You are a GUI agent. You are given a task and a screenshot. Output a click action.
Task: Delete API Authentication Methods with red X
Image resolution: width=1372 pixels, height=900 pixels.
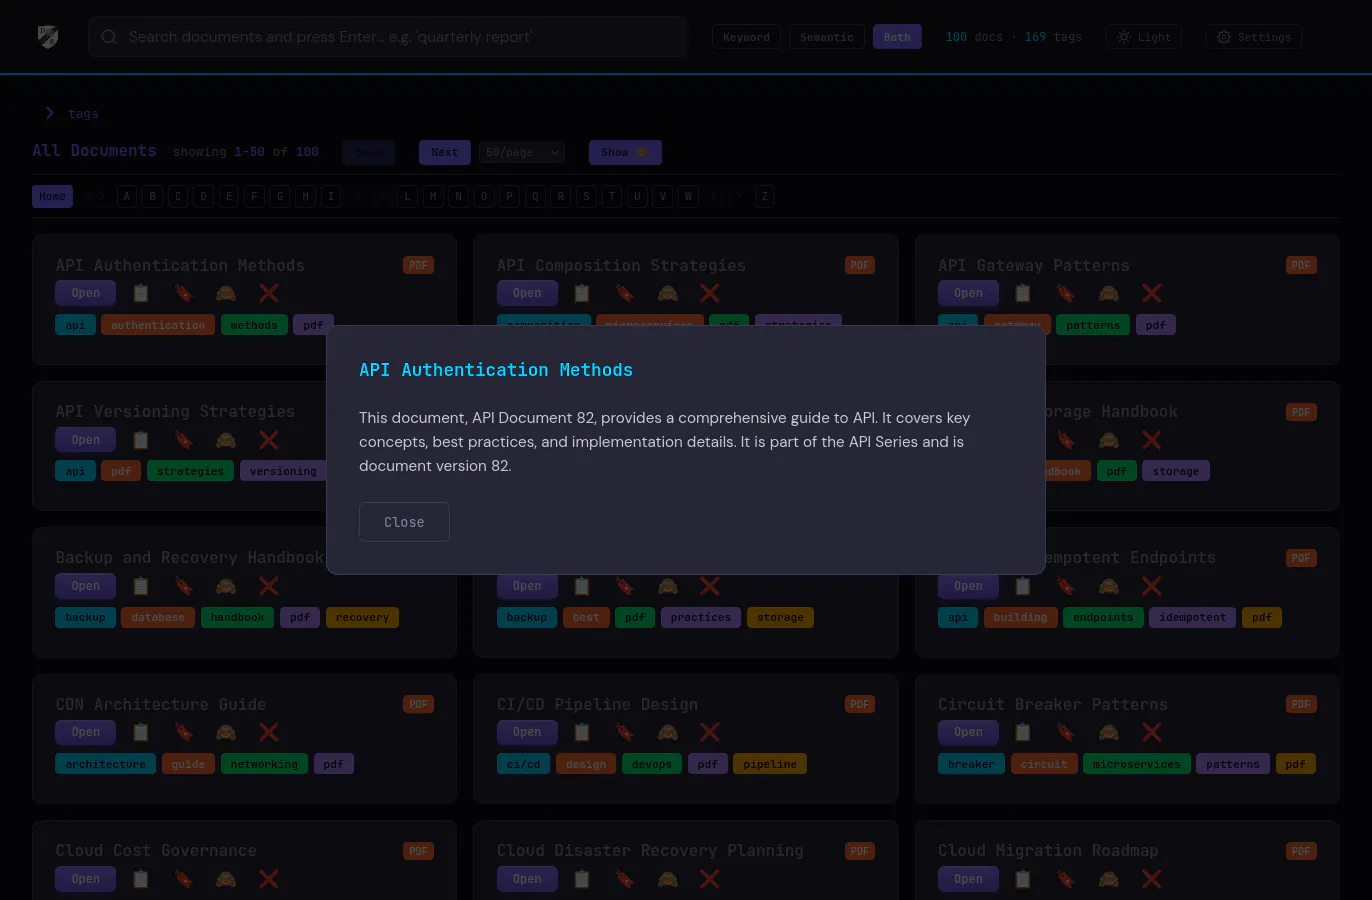pos(269,293)
